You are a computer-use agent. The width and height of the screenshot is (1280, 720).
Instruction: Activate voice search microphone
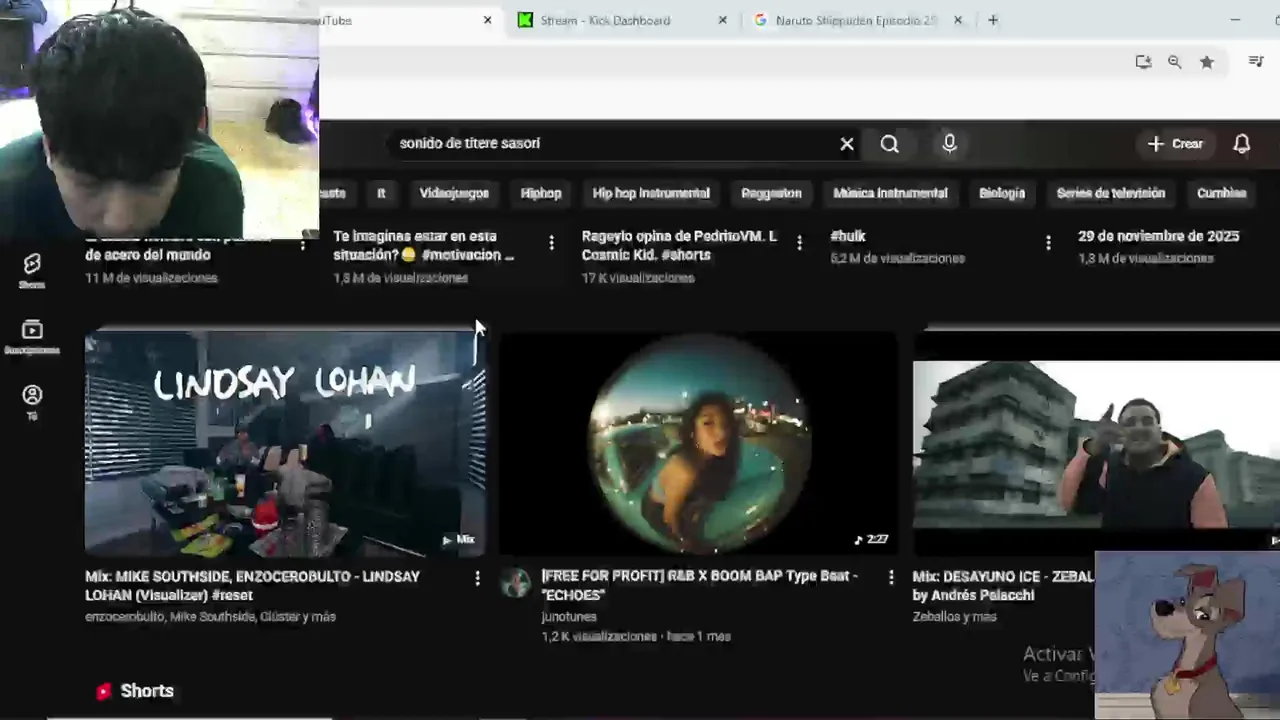point(949,144)
